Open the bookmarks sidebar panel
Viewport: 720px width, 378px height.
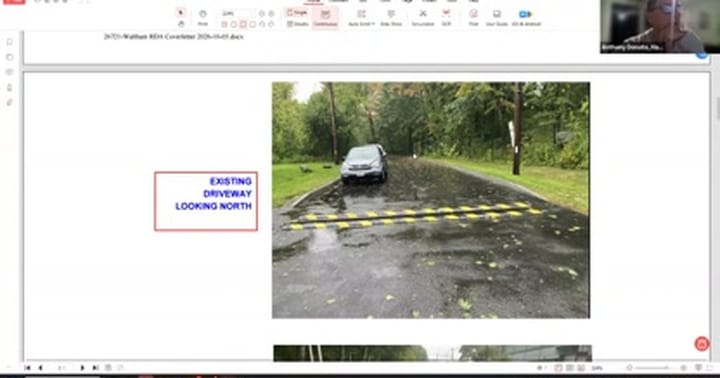(x=10, y=42)
